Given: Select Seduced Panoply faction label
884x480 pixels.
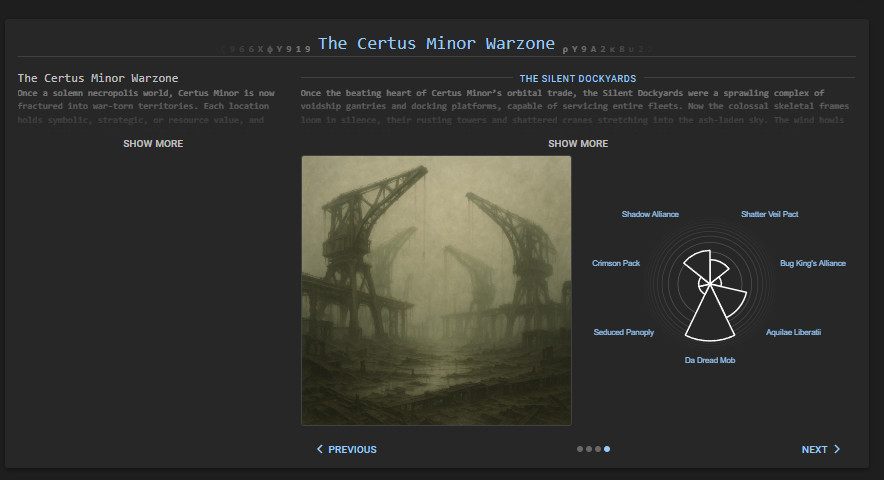Looking at the screenshot, I should (x=624, y=332).
